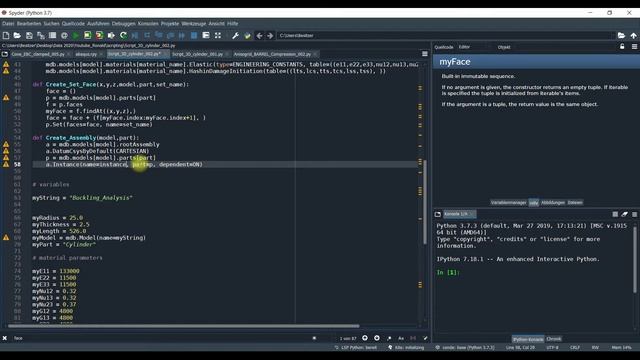Click the LSP Python status bar entry

pyautogui.click(x=356, y=348)
